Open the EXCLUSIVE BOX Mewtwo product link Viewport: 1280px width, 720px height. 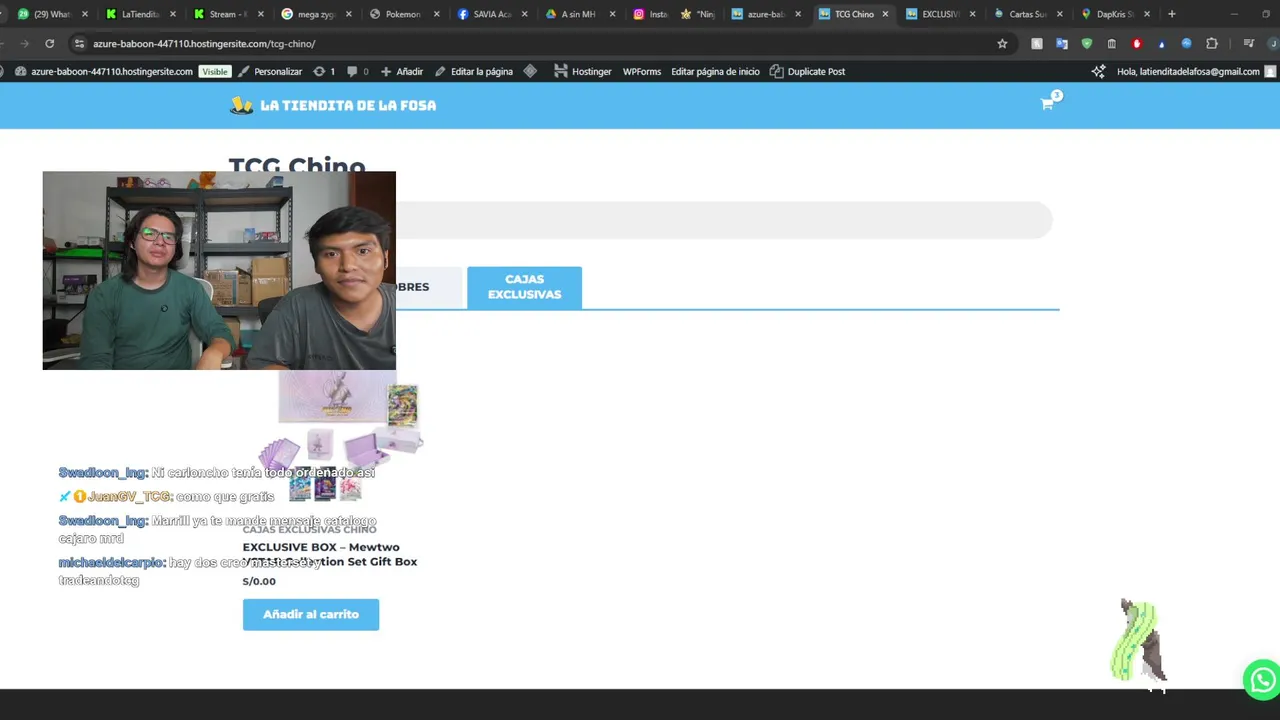click(330, 554)
